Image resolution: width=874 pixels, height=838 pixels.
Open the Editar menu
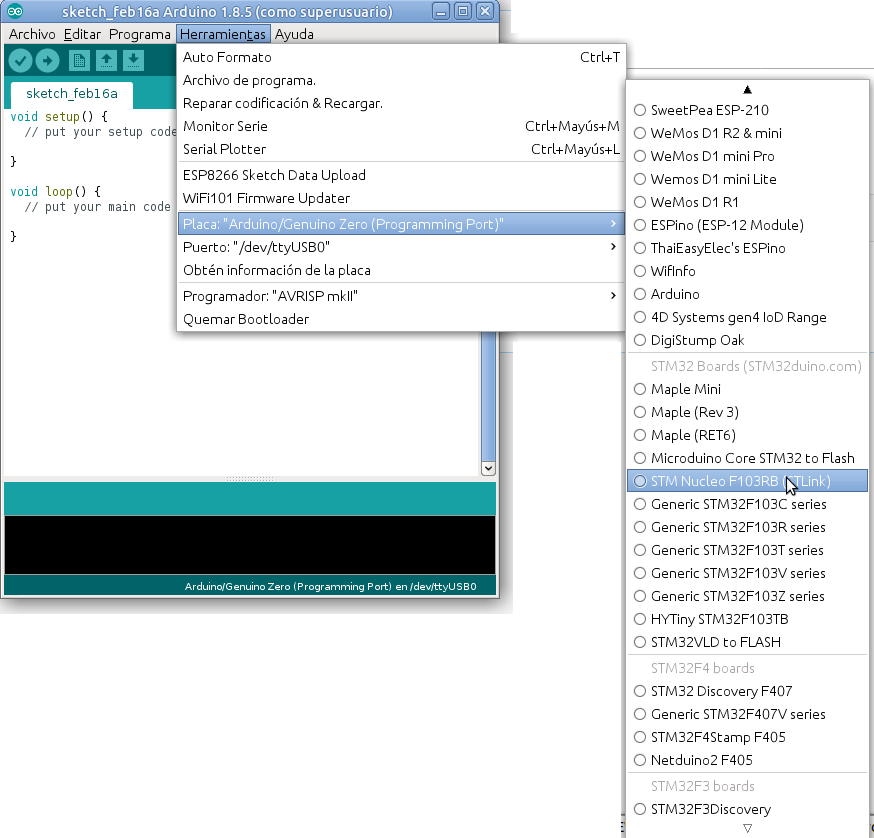coord(82,34)
